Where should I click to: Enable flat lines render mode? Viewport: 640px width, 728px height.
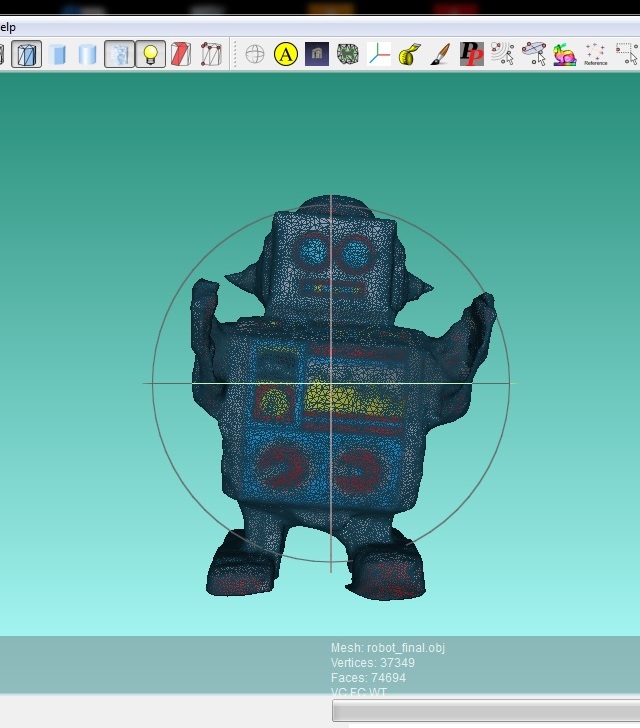27,54
